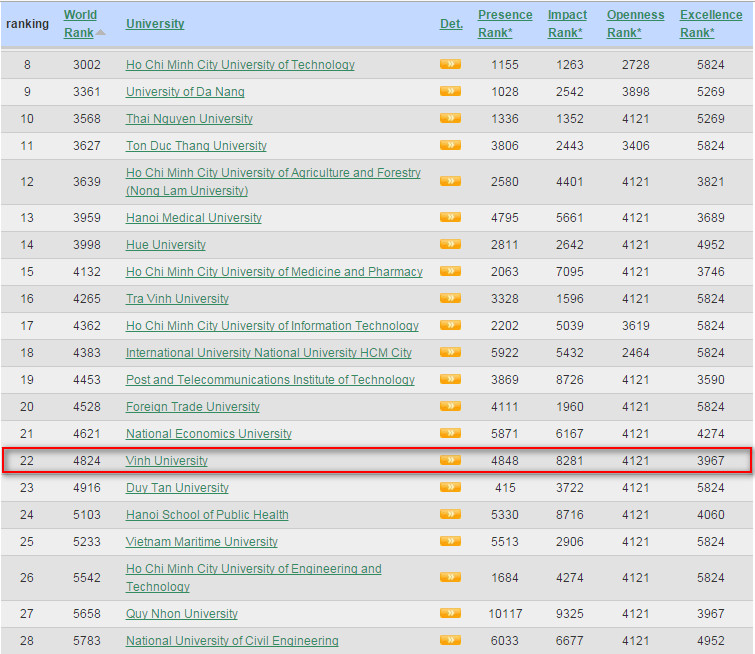Open details icon for Duy Tan University

pos(450,487)
